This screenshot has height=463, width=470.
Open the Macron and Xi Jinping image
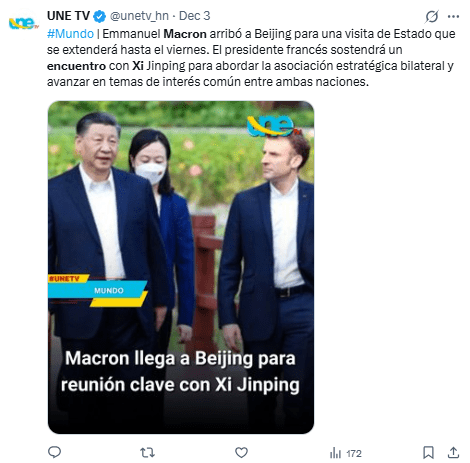coord(181,267)
